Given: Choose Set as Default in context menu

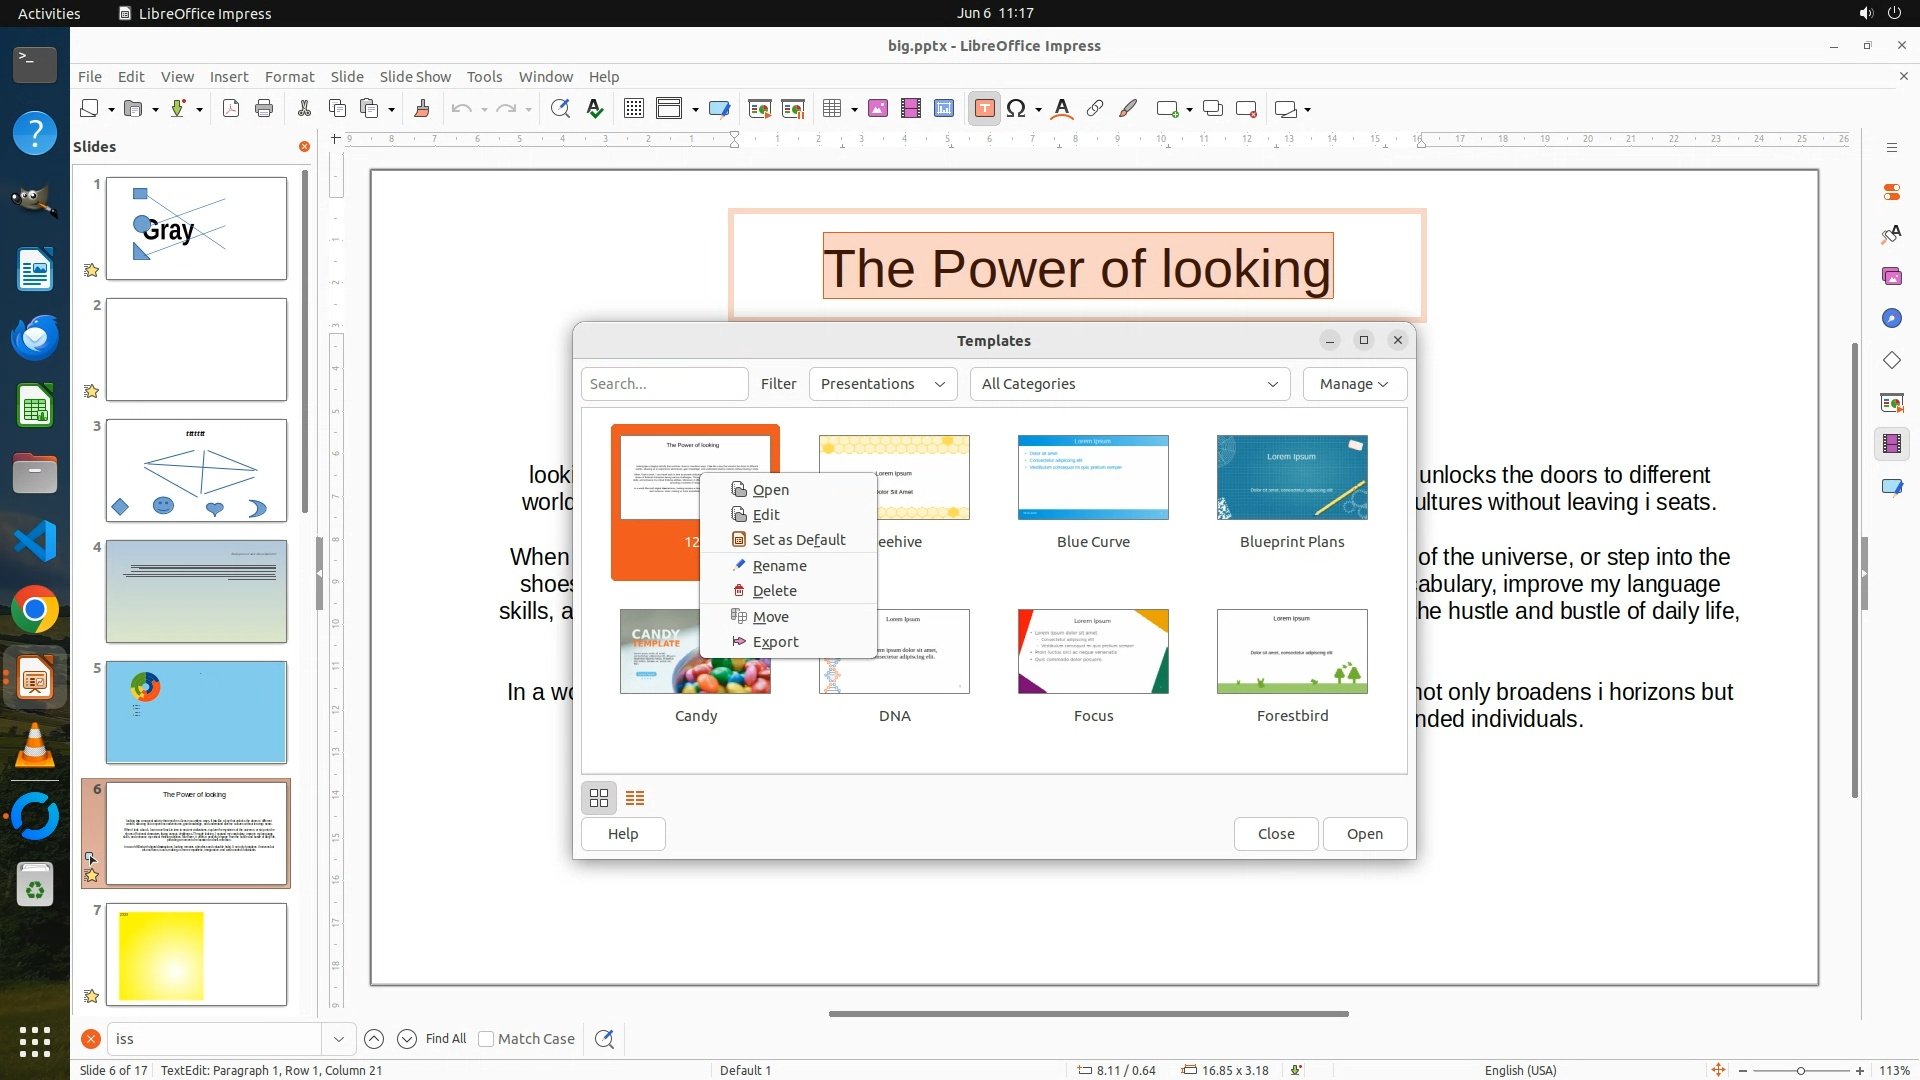Looking at the screenshot, I should tap(798, 540).
